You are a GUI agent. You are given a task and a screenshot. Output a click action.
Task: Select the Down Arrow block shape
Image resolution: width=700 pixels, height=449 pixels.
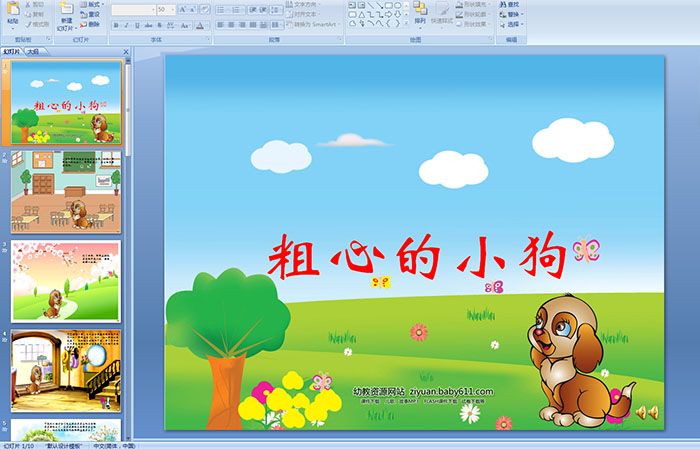[398, 15]
